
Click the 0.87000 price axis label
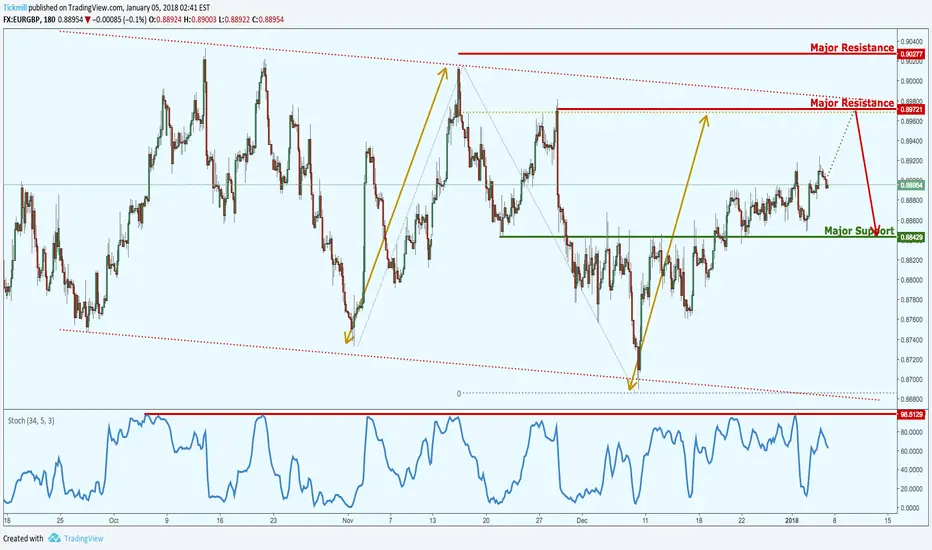pos(912,379)
